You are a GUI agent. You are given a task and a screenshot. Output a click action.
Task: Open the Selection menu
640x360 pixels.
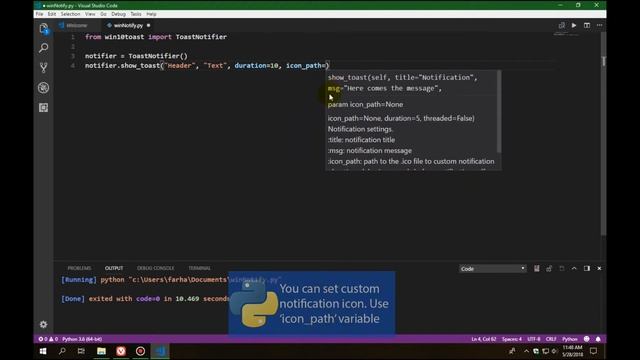click(70, 14)
